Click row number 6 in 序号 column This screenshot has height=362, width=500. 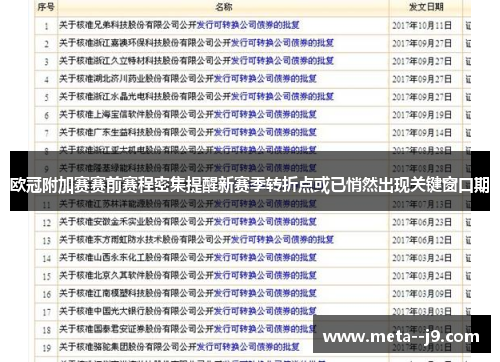pyautogui.click(x=46, y=115)
